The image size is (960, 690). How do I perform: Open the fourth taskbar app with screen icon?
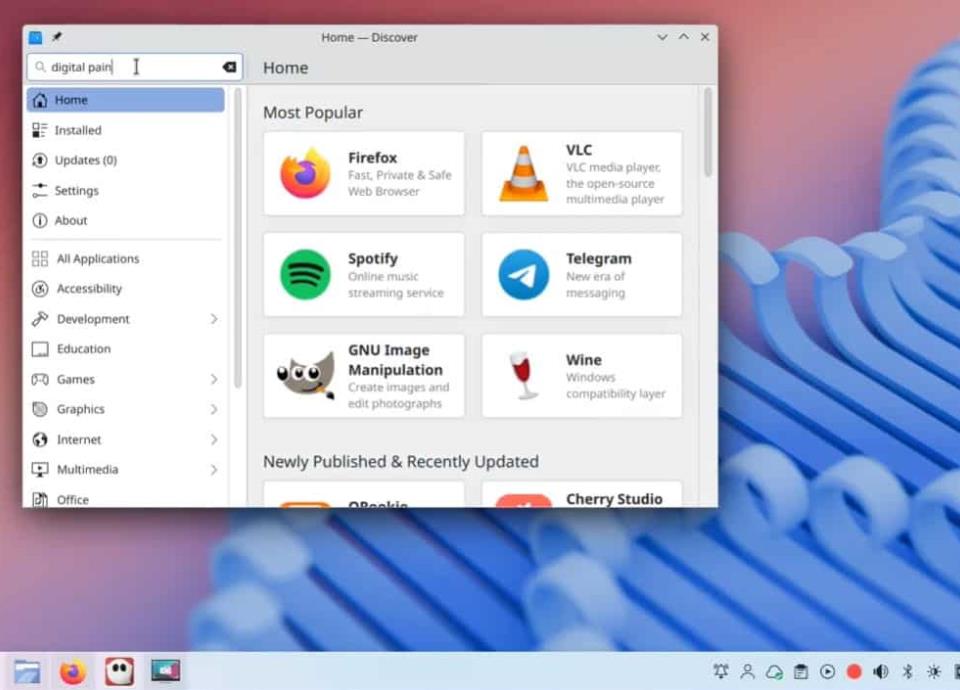[166, 670]
